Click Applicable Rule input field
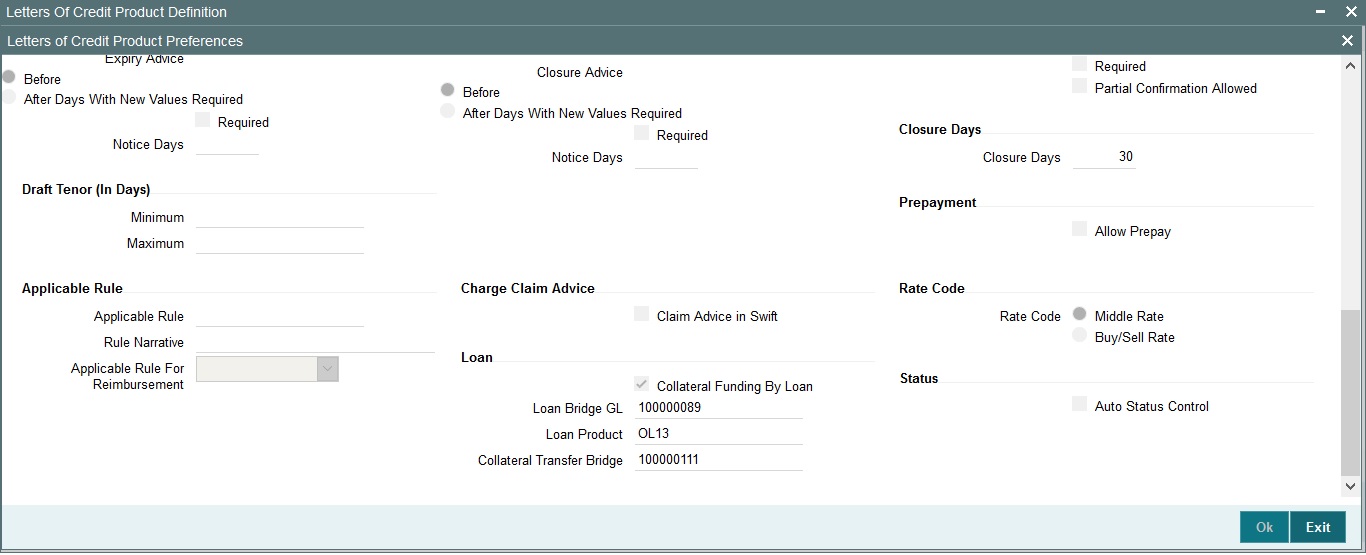 click(280, 316)
